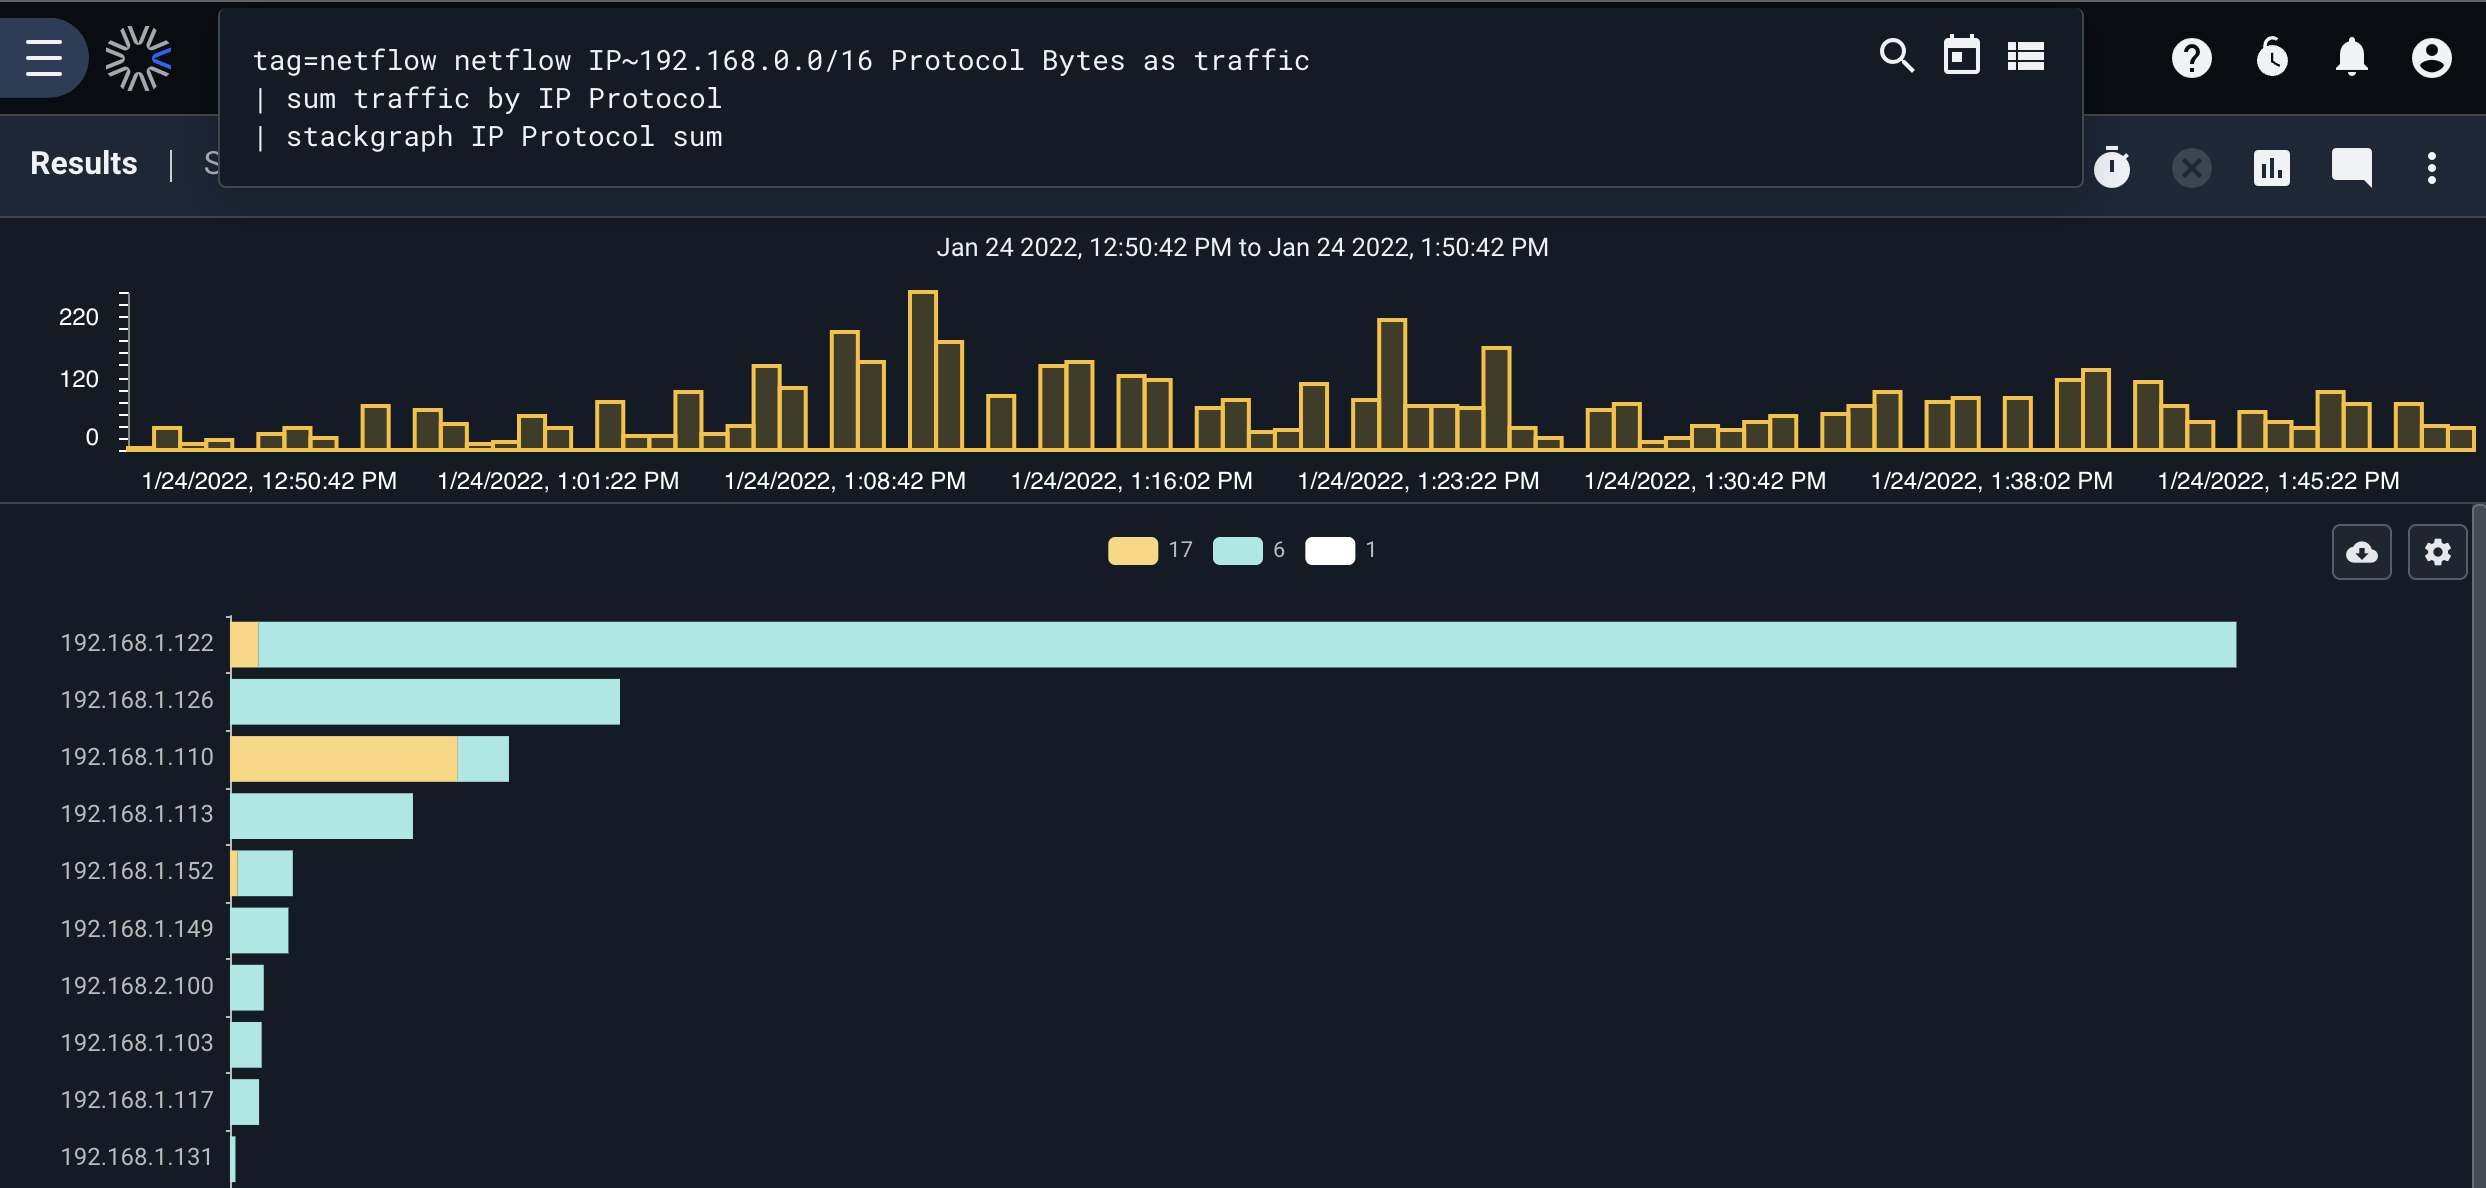This screenshot has height=1188, width=2486.
Task: Click the greyed cancel search X icon
Action: point(2191,167)
